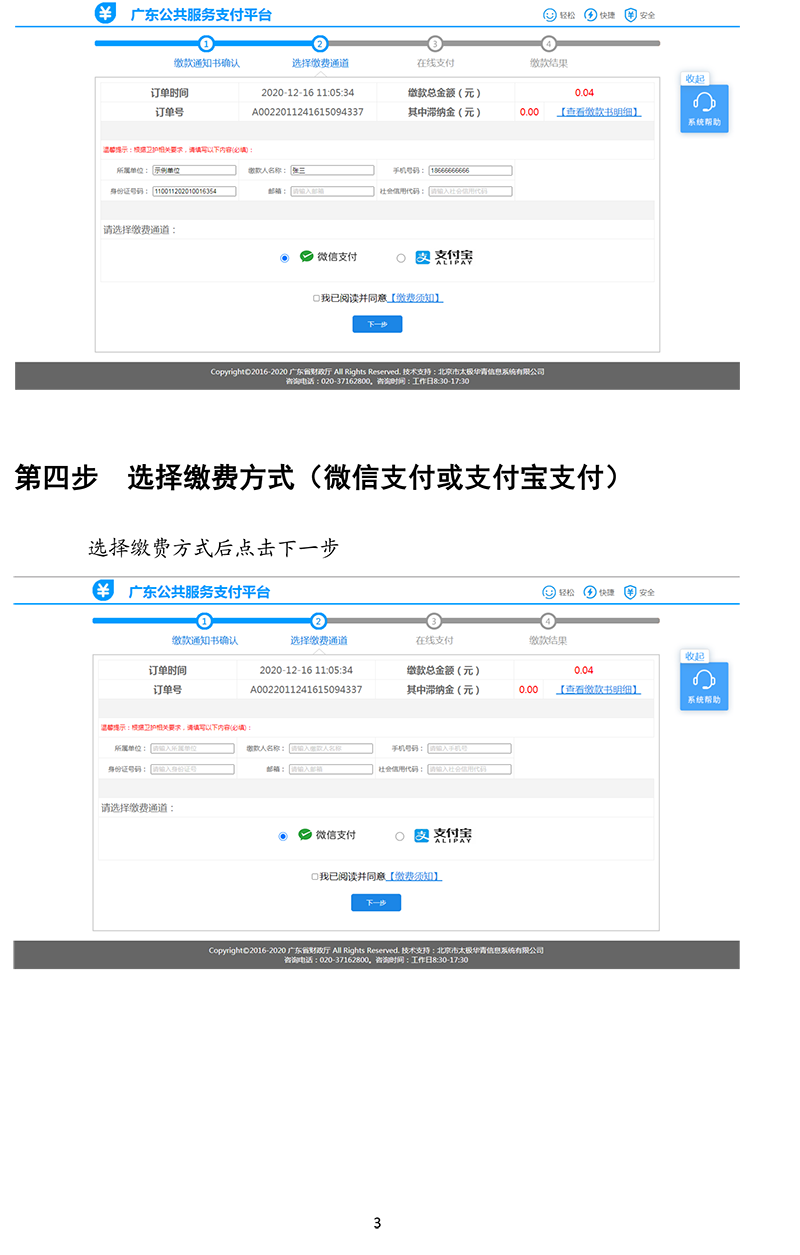Image resolution: width=800 pixels, height=1255 pixels.
Task: Click step circle 4 in the blank-form screenshot
Action: pyautogui.click(x=548, y=621)
